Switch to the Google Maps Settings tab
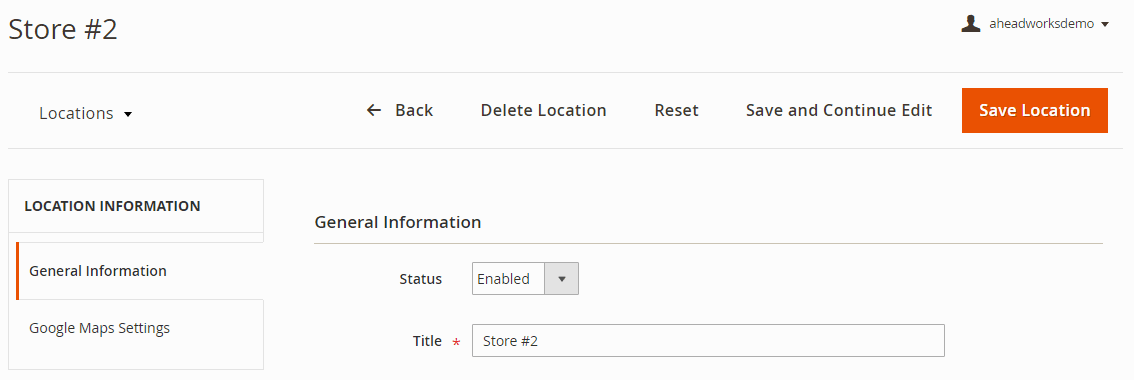 [140, 328]
